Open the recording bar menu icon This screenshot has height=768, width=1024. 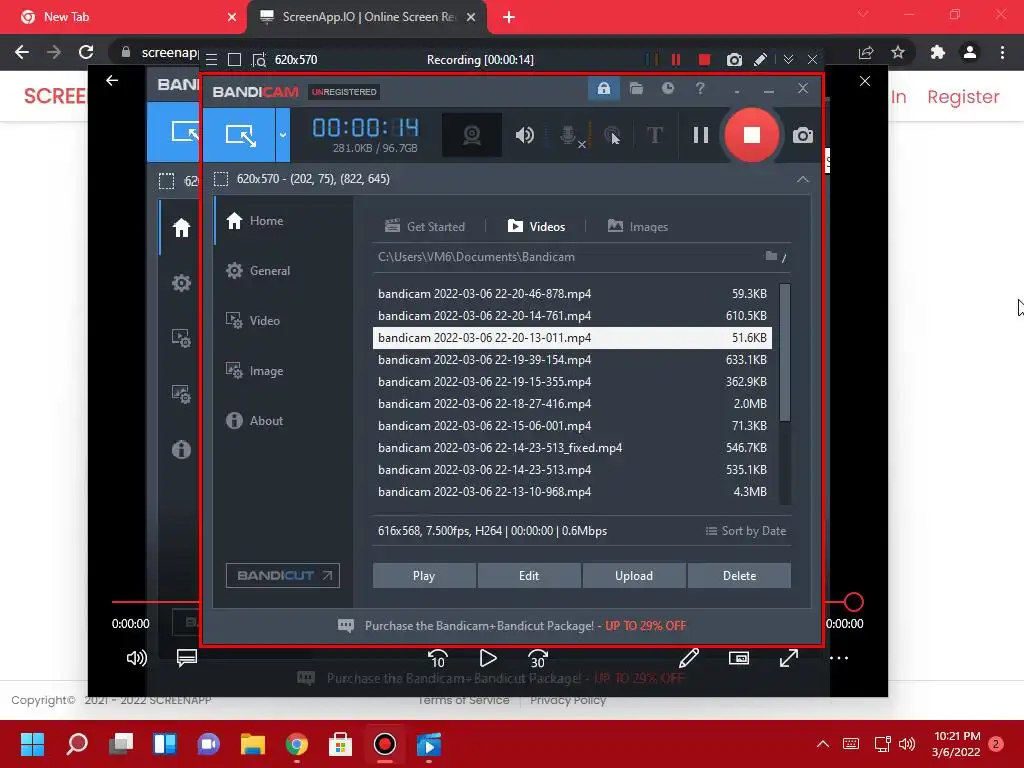pos(212,60)
